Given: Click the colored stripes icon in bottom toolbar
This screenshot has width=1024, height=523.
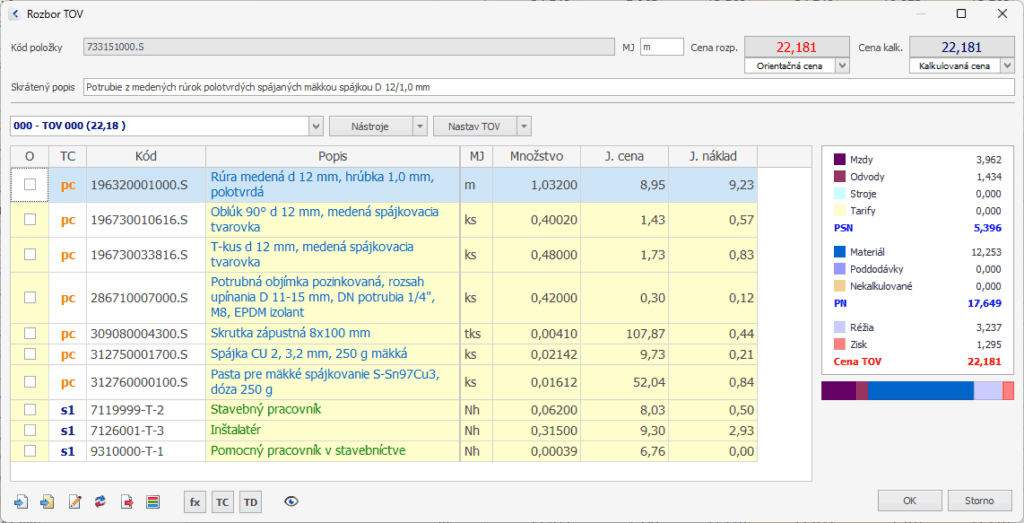Looking at the screenshot, I should click(x=153, y=501).
